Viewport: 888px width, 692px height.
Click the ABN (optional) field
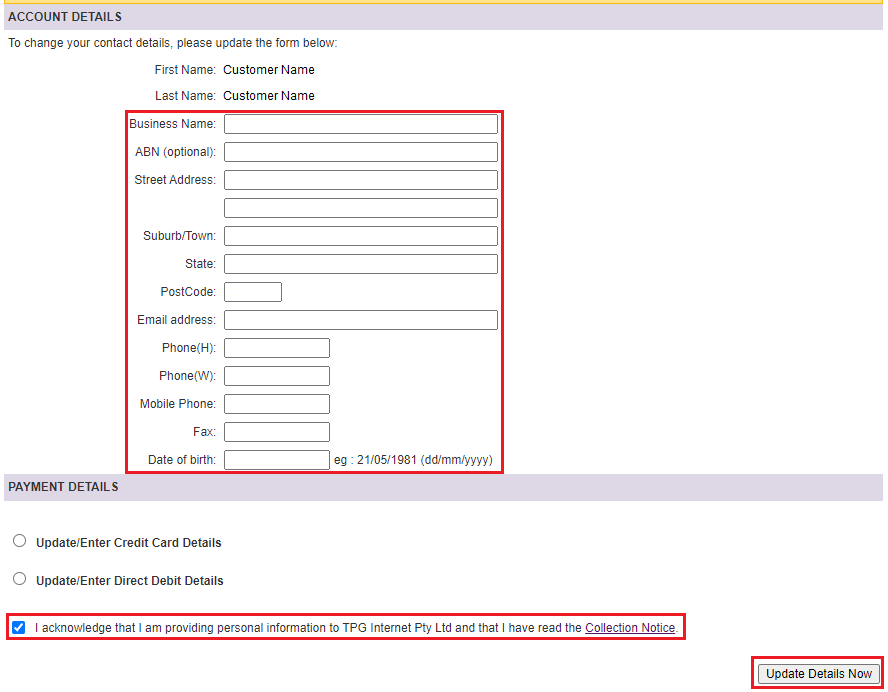click(x=360, y=151)
